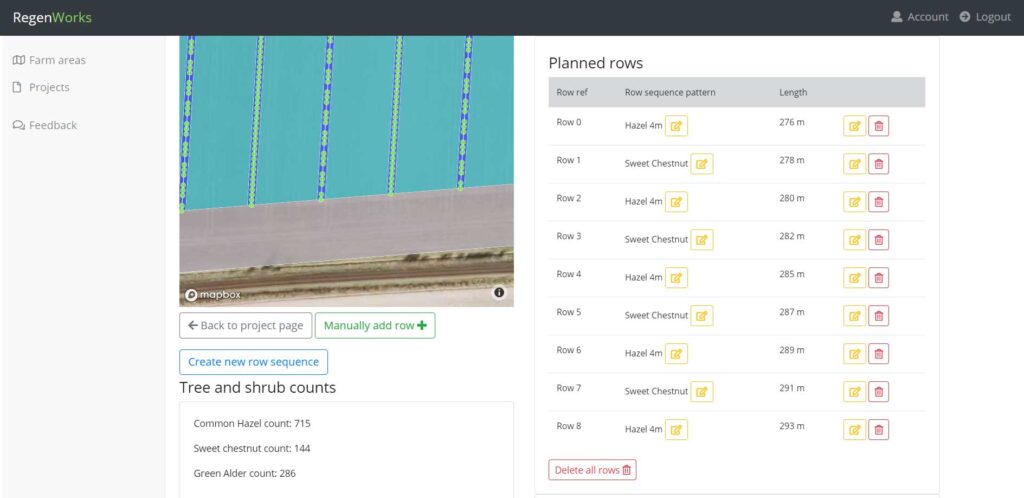Click the 'Length' column header

click(x=793, y=93)
